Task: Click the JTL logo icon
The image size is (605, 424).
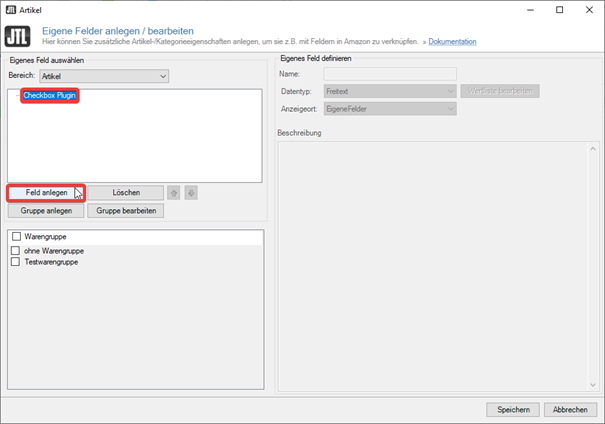Action: tap(17, 36)
